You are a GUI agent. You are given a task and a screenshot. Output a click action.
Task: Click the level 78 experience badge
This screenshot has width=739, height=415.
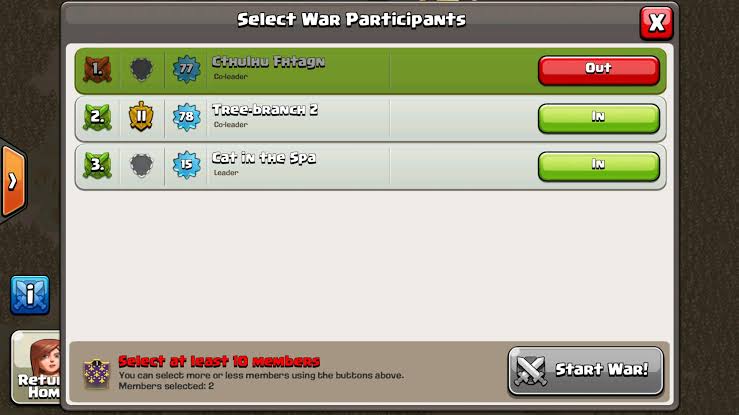[186, 117]
